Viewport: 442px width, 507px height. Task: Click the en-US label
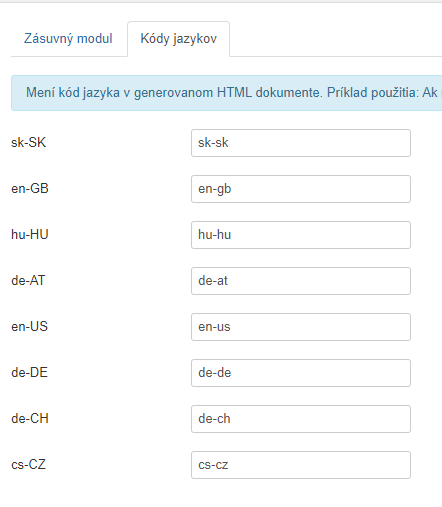coord(29,327)
